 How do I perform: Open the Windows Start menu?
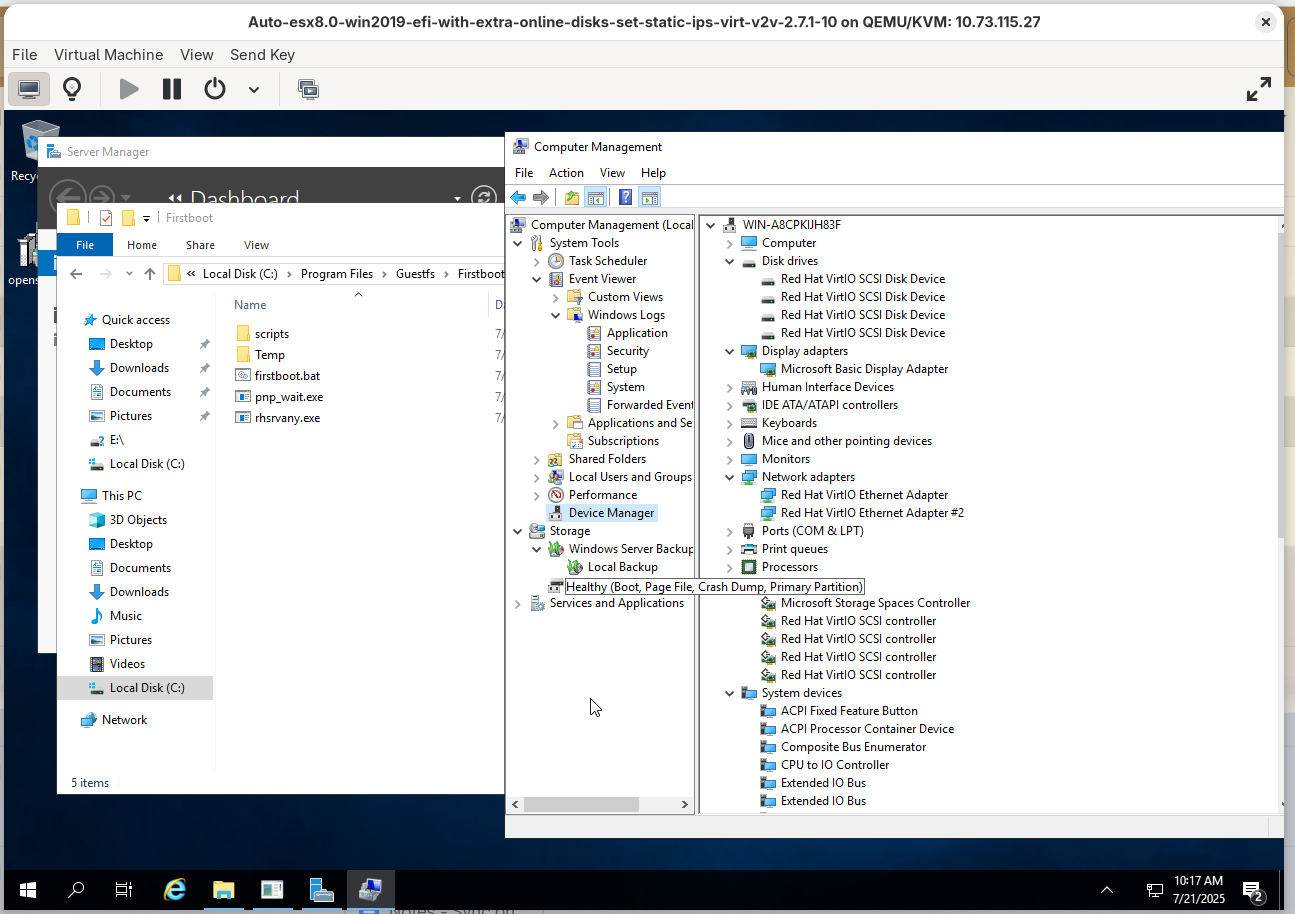click(28, 889)
